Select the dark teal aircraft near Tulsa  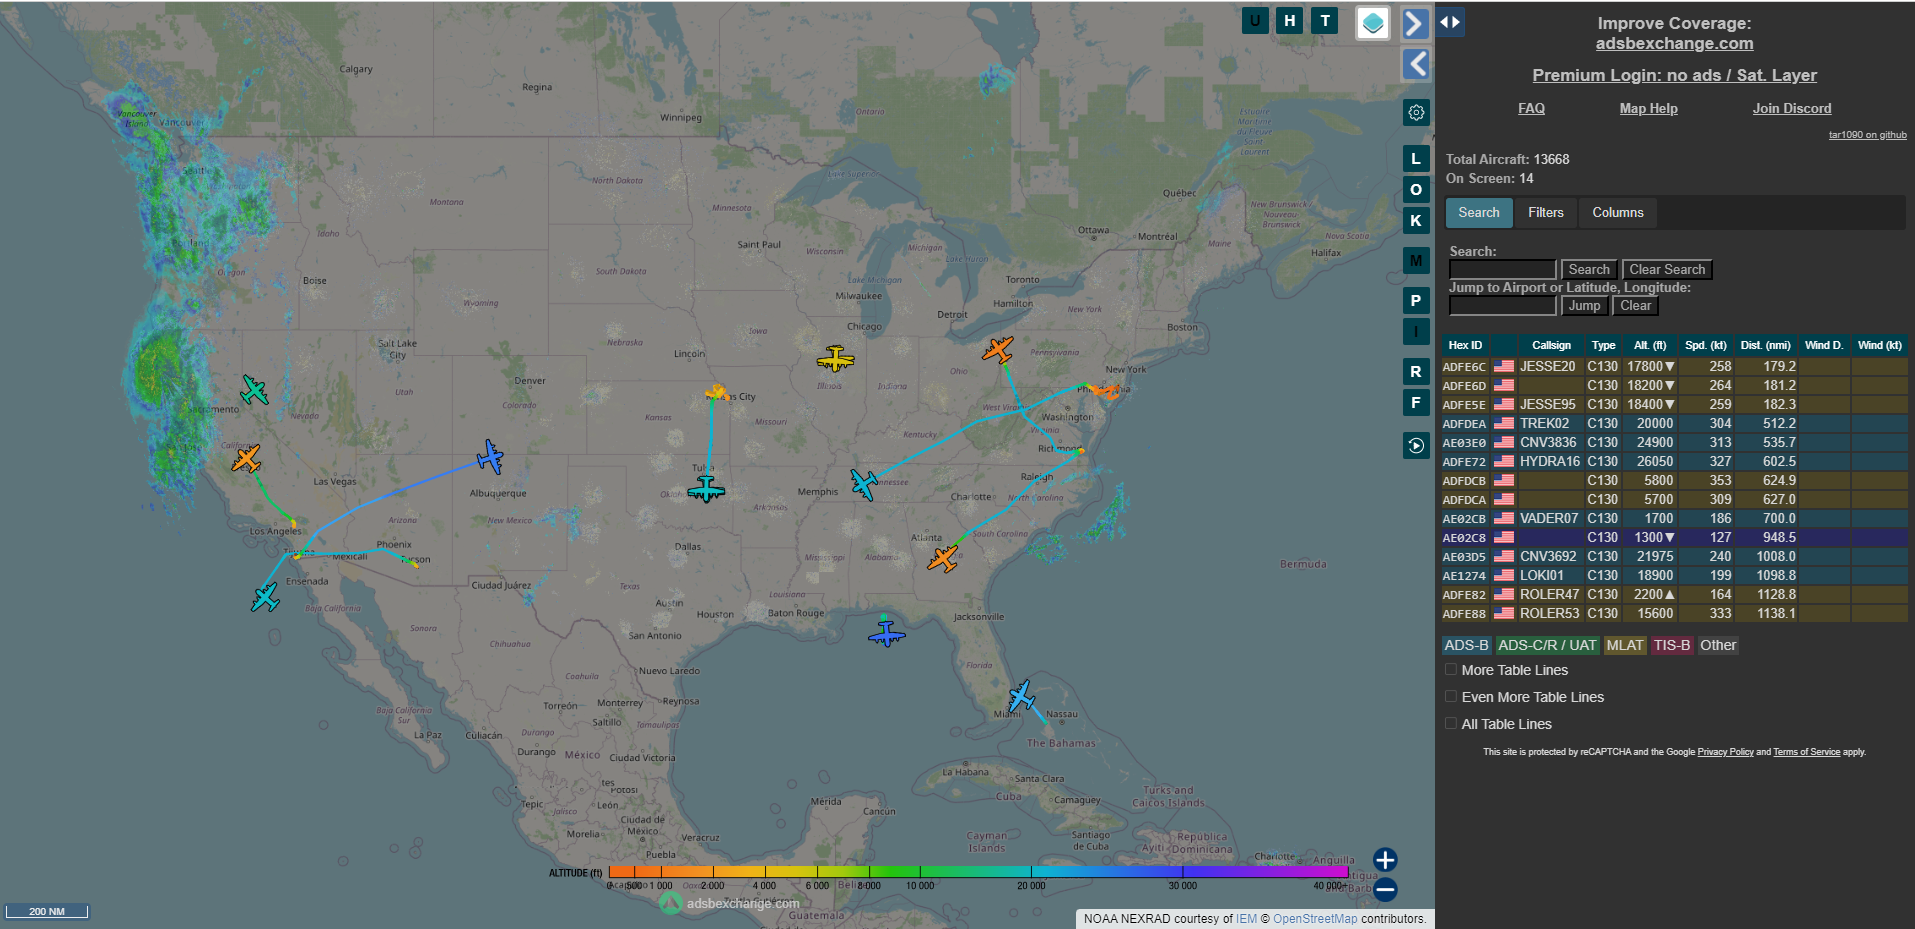706,489
